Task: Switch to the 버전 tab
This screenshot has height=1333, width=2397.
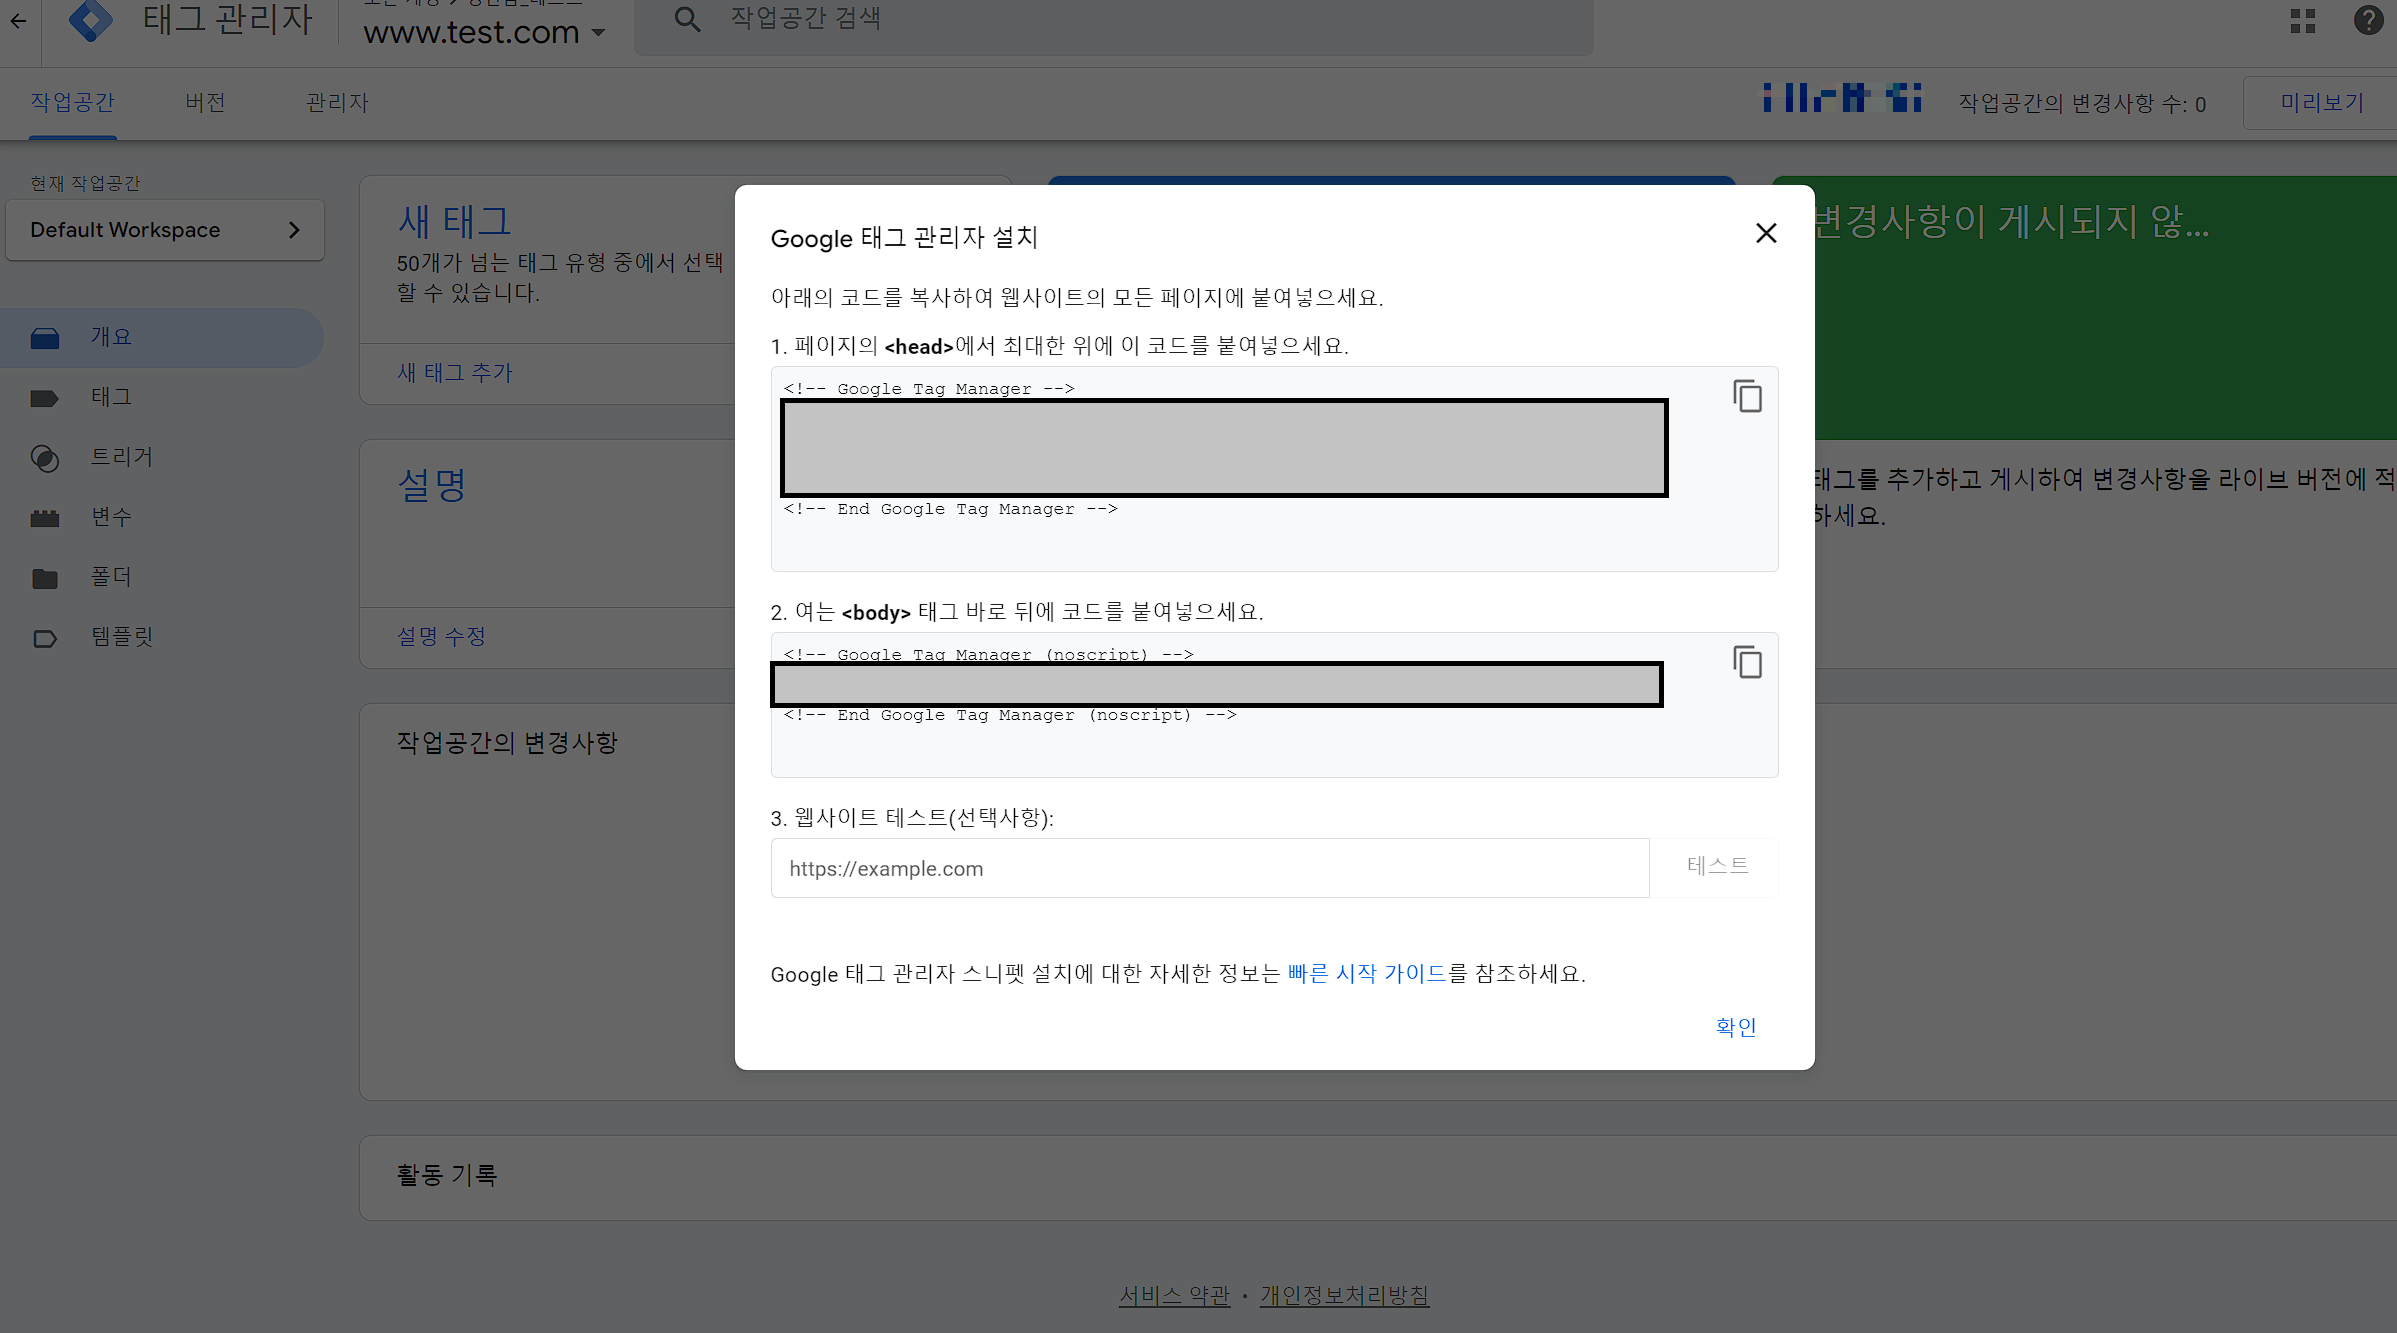Action: (x=205, y=103)
